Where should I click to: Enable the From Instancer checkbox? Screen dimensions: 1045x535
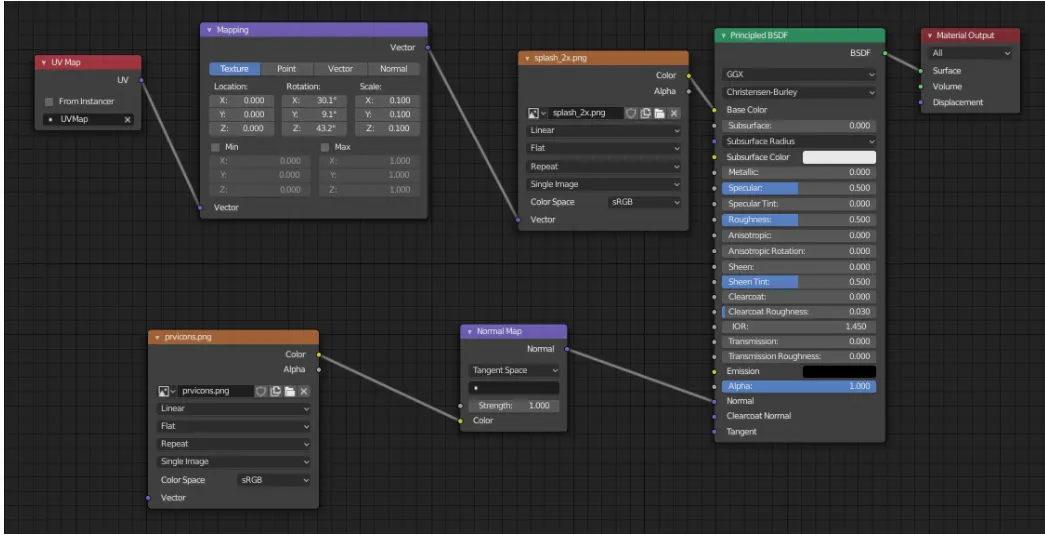coord(49,101)
